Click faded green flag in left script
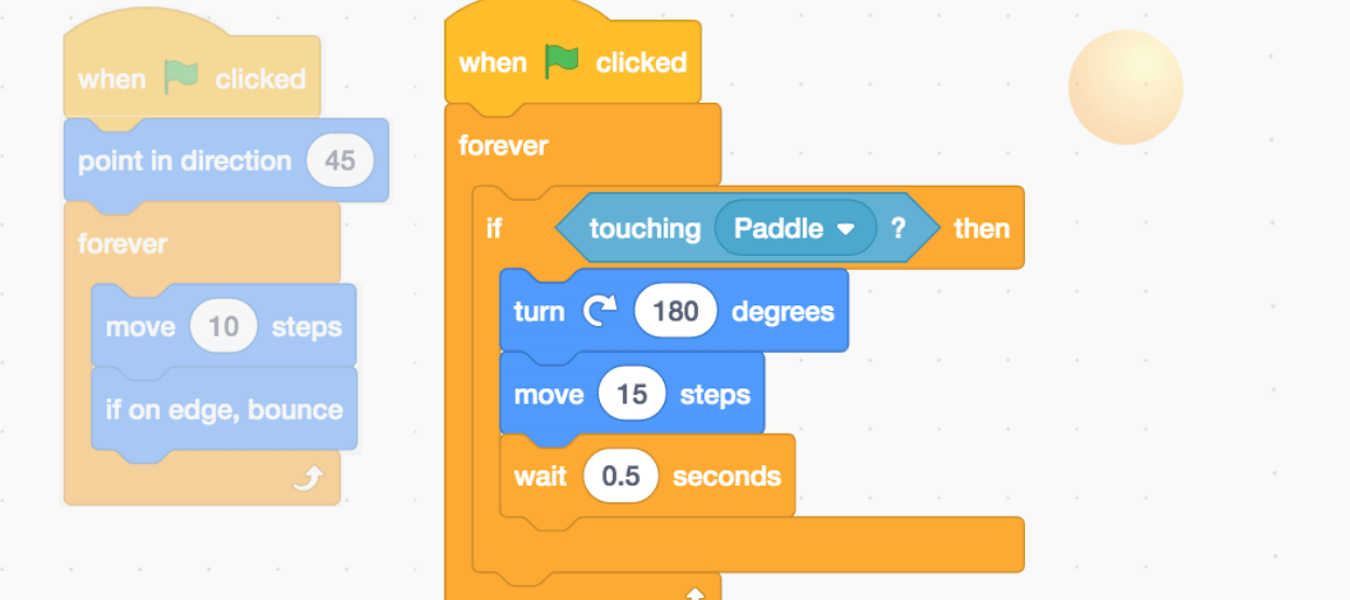1350x600 pixels. pyautogui.click(x=181, y=78)
